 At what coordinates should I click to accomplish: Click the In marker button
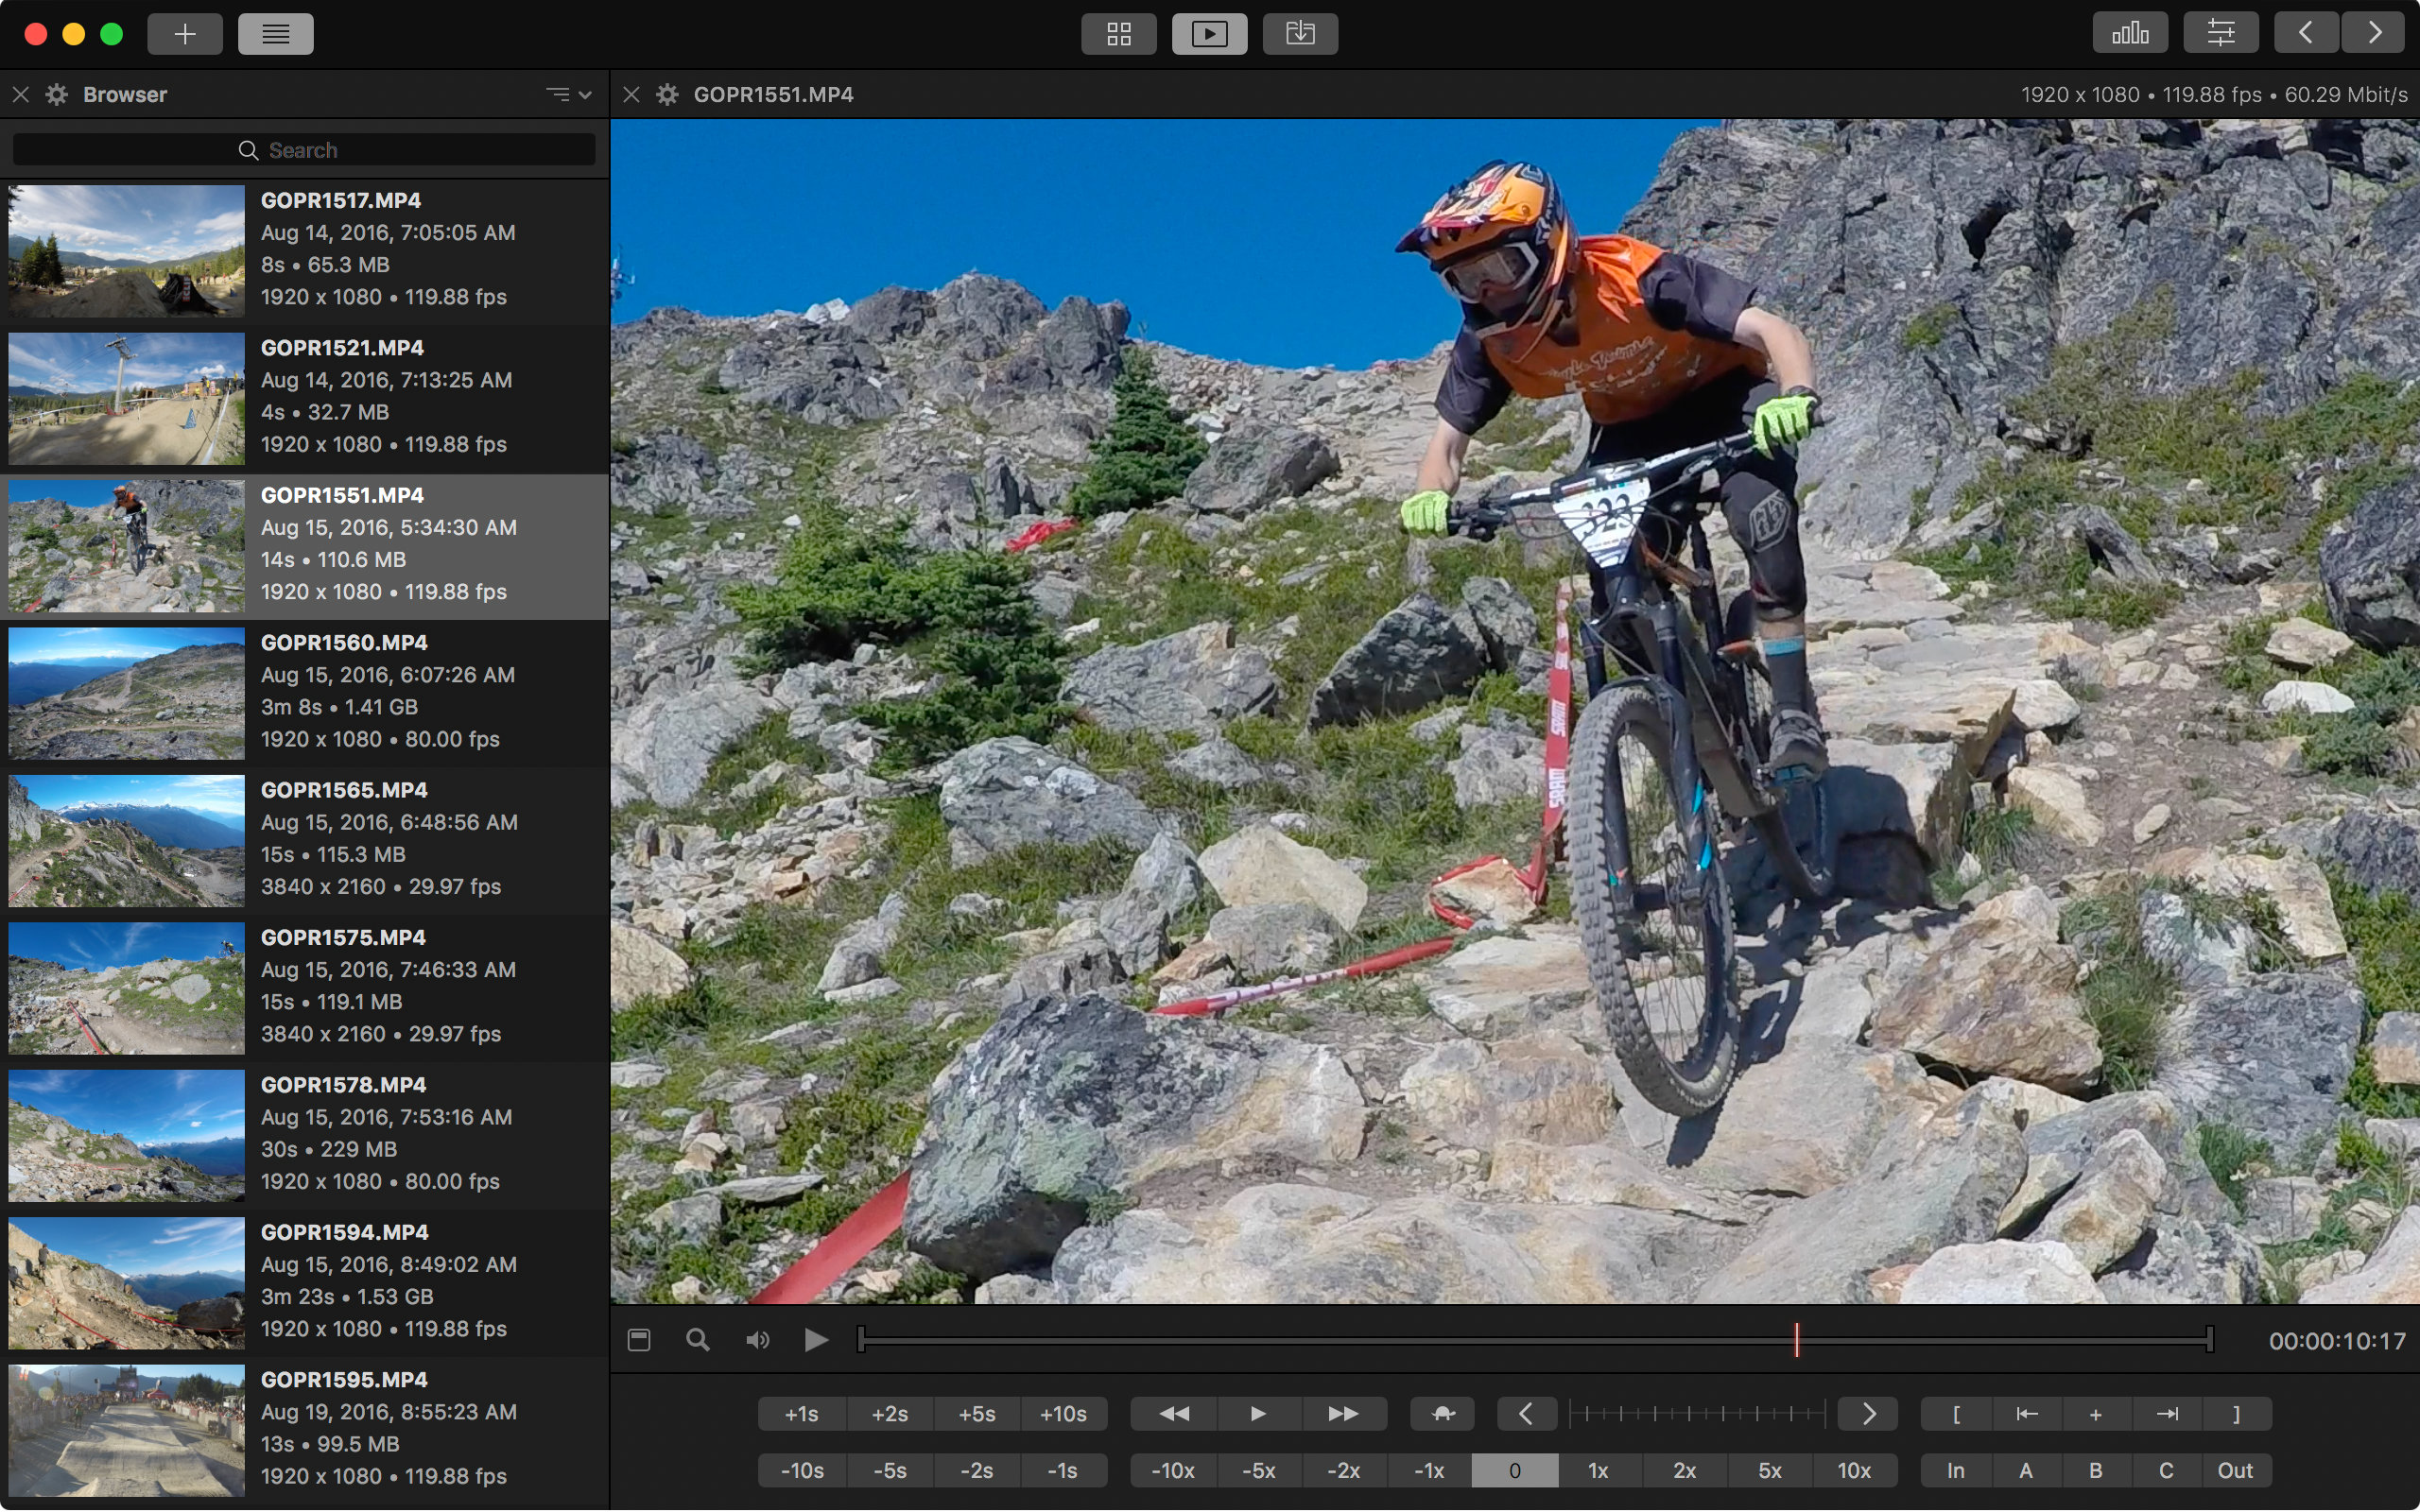pyautogui.click(x=1955, y=1470)
